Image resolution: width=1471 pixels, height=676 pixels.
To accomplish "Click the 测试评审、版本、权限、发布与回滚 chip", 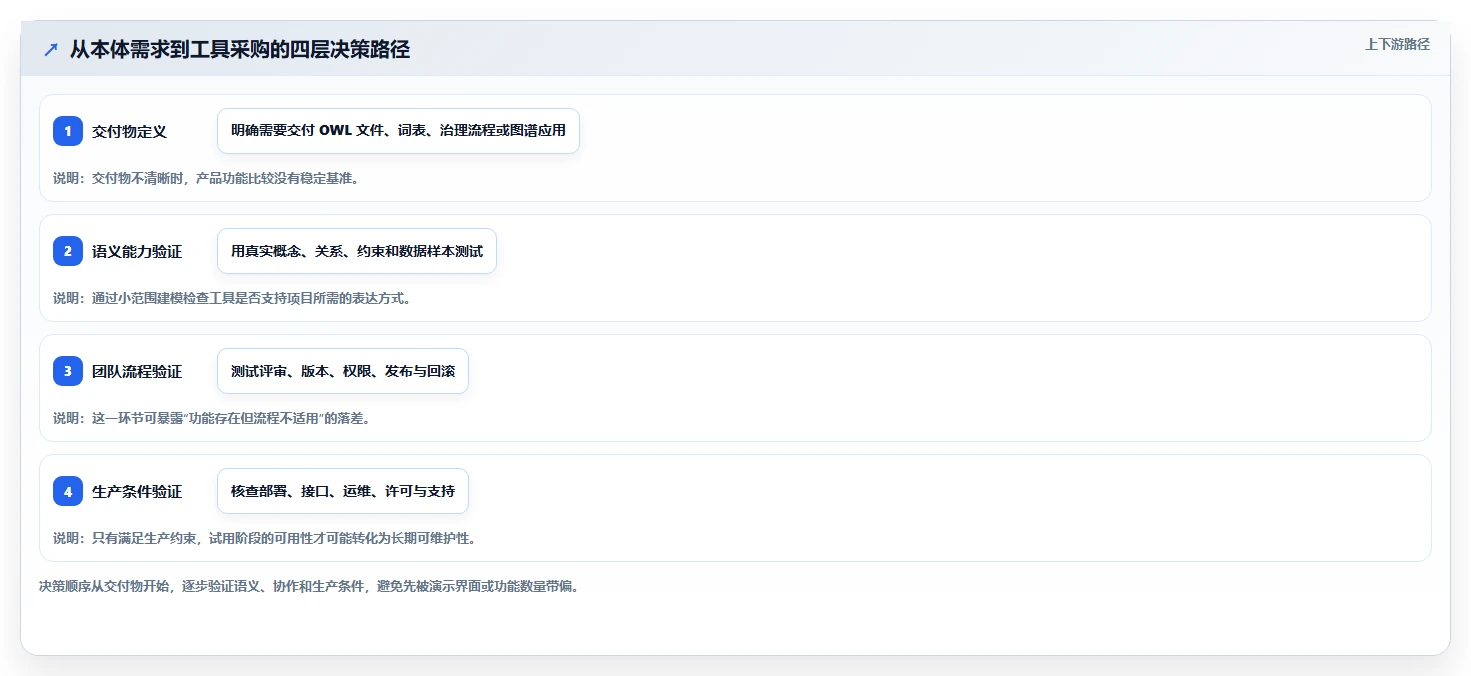I will click(x=343, y=371).
